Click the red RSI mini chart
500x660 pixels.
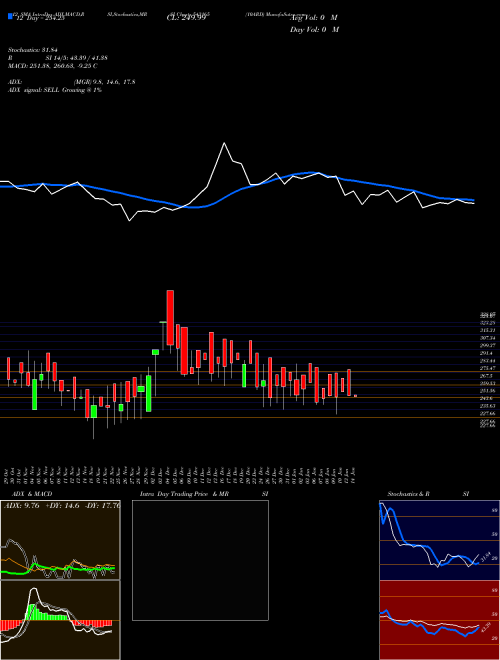(439, 620)
